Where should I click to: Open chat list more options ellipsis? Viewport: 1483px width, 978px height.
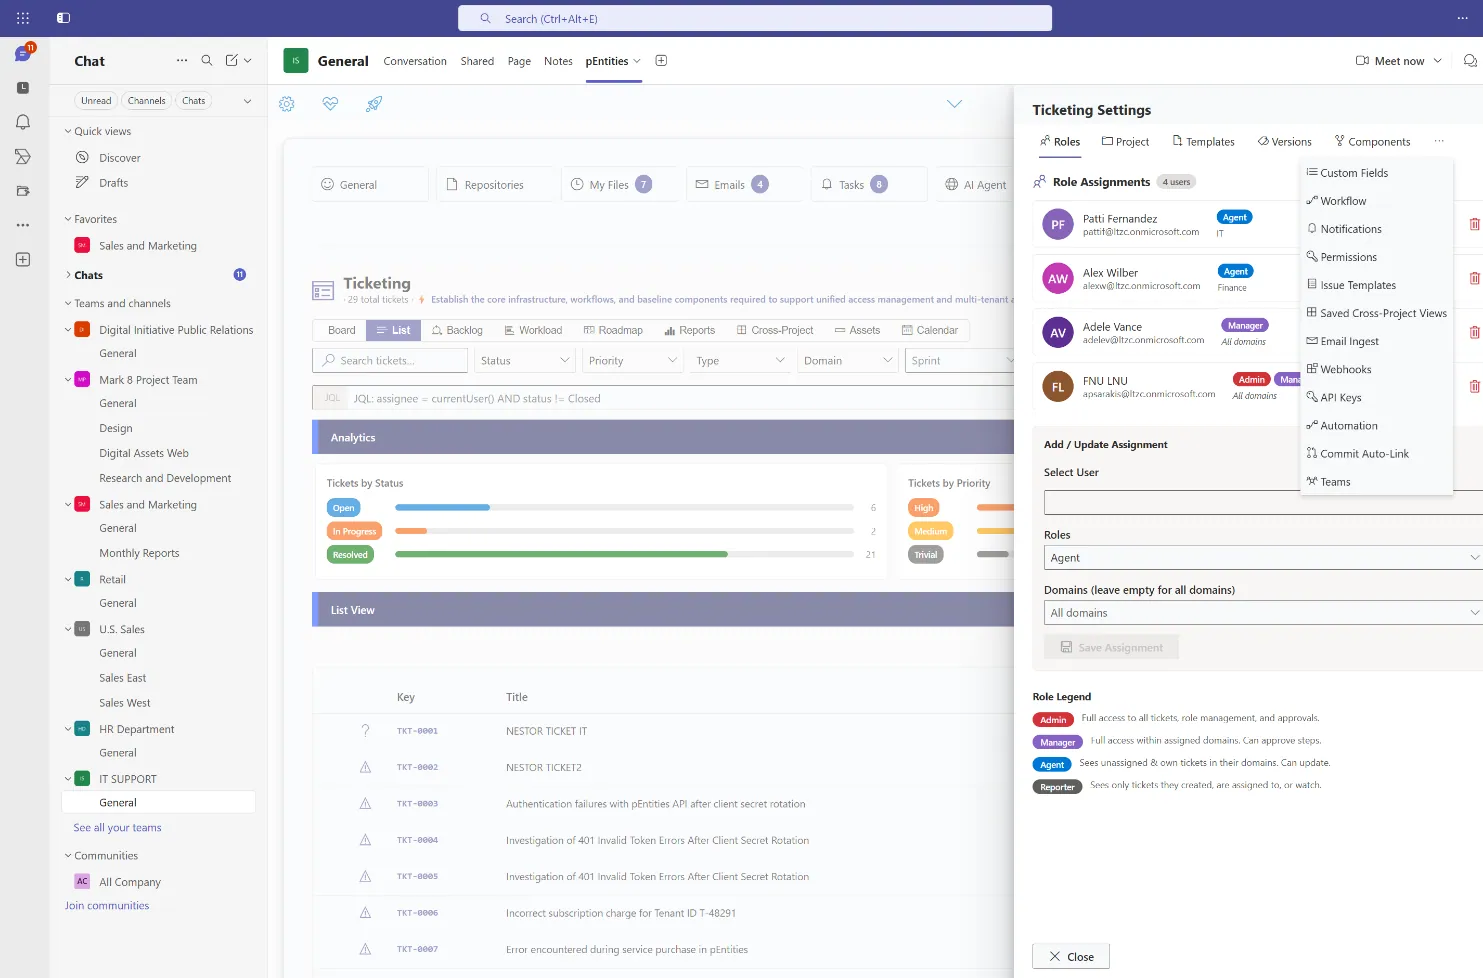[x=182, y=61]
